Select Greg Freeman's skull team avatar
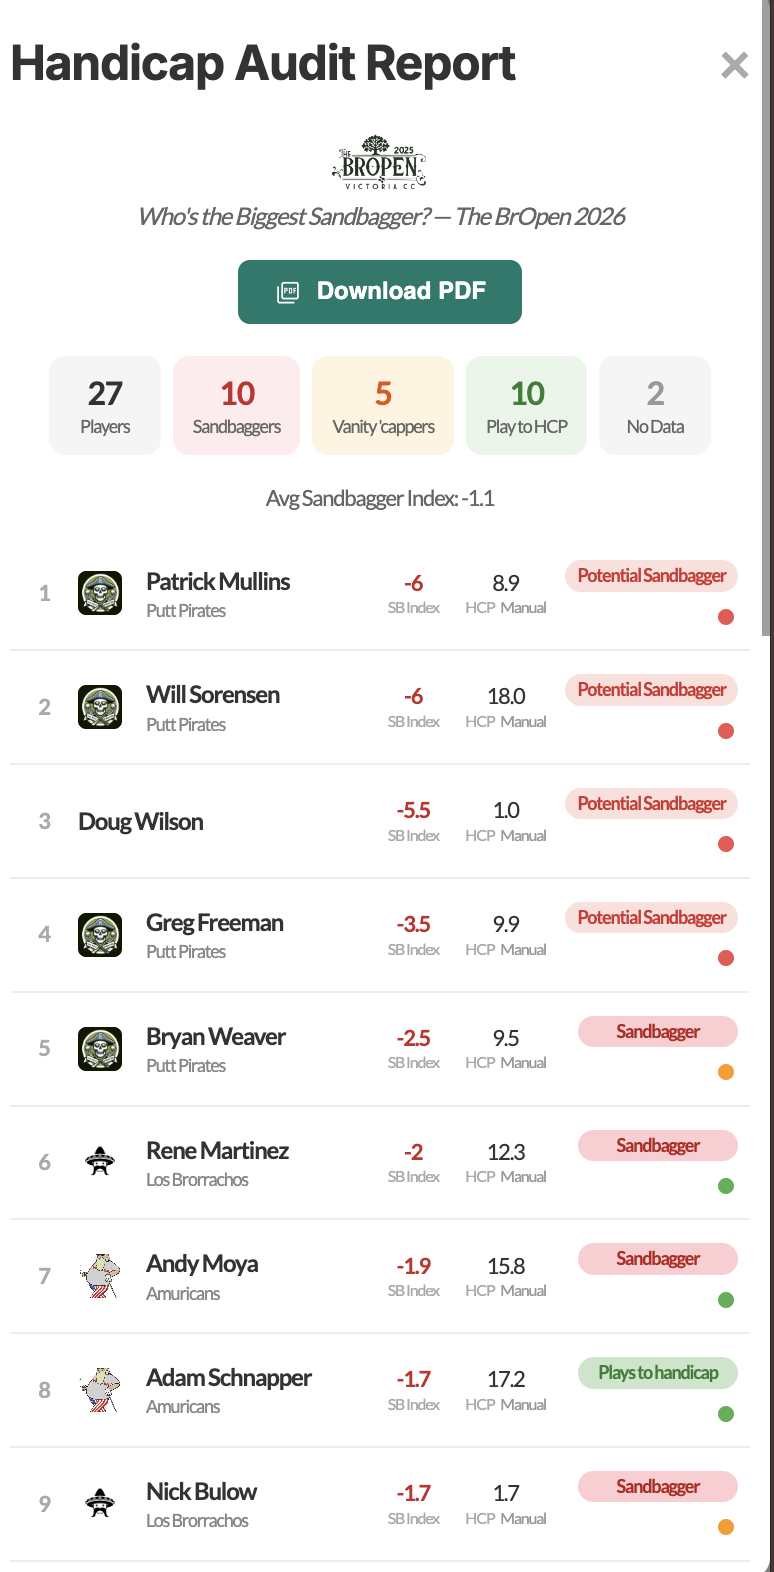This screenshot has width=774, height=1572. tap(100, 934)
